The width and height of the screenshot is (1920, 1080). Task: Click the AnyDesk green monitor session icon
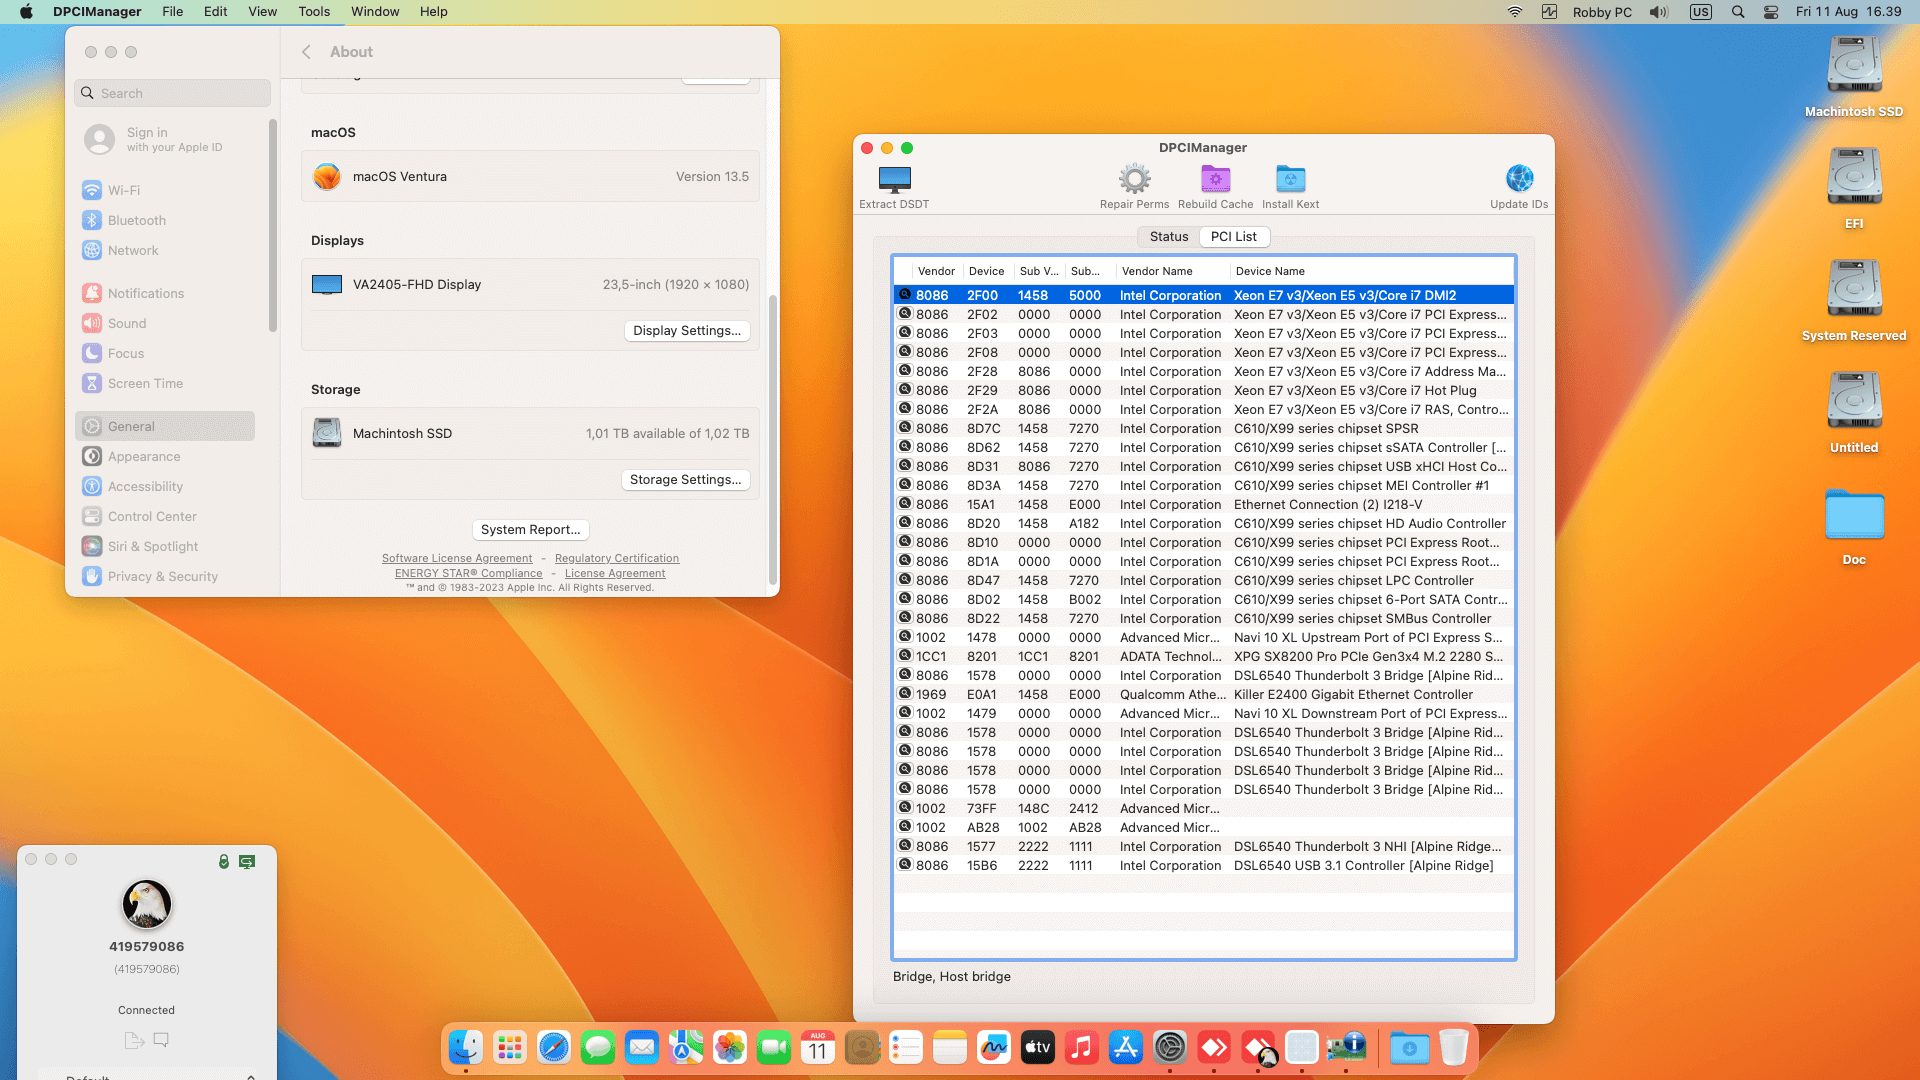coord(247,861)
